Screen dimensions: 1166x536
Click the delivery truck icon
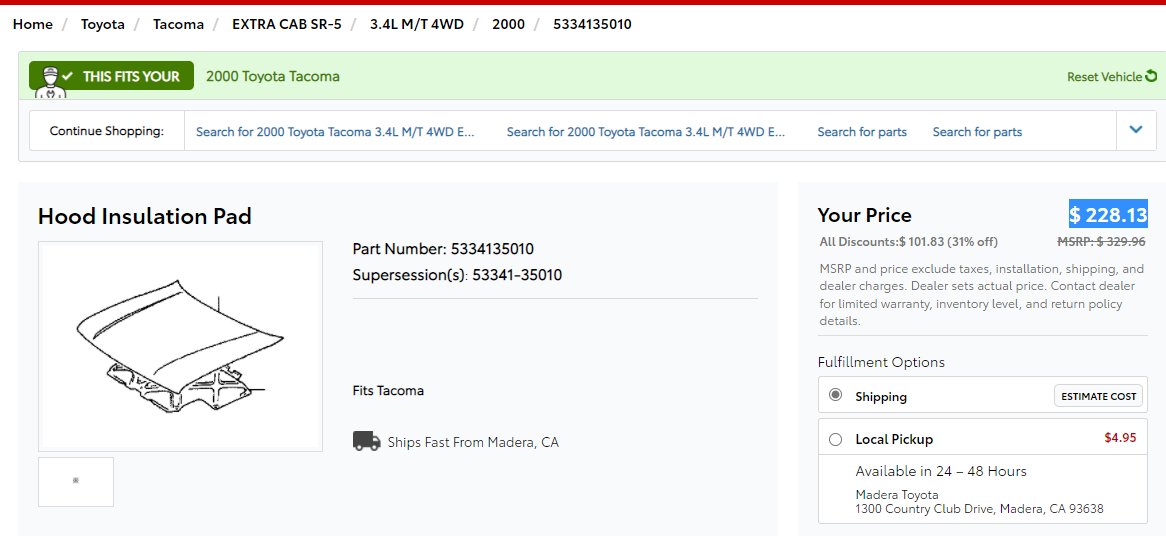pyautogui.click(x=367, y=442)
